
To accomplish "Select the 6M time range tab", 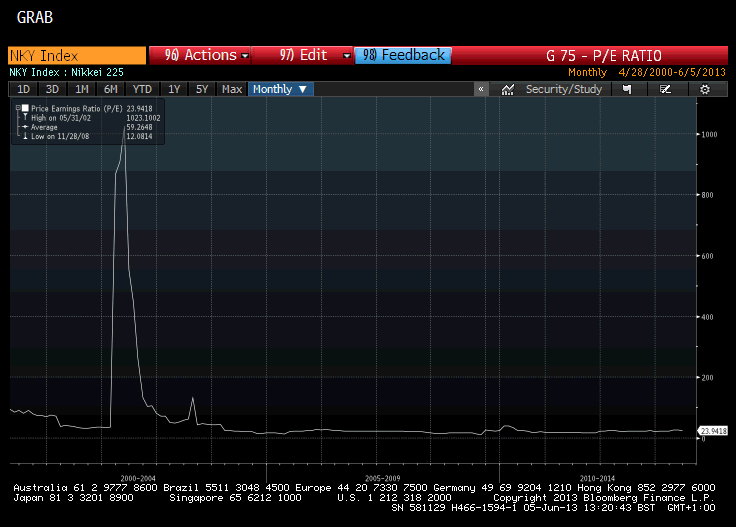I will (x=111, y=89).
